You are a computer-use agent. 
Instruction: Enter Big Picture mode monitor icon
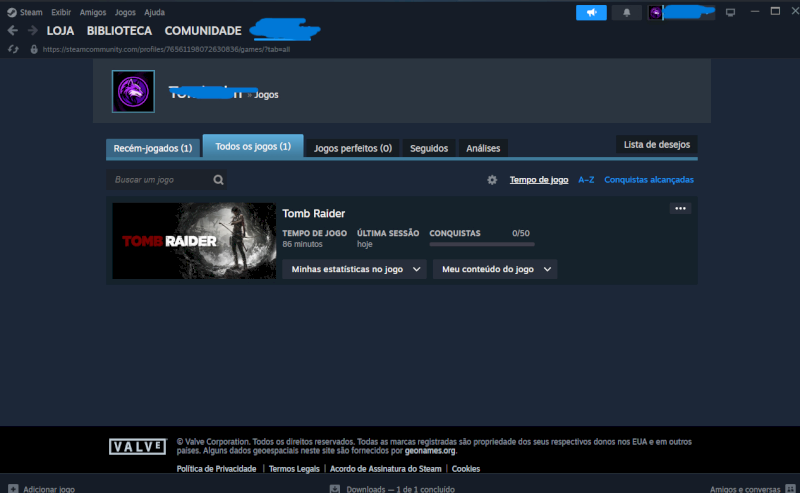tap(730, 12)
